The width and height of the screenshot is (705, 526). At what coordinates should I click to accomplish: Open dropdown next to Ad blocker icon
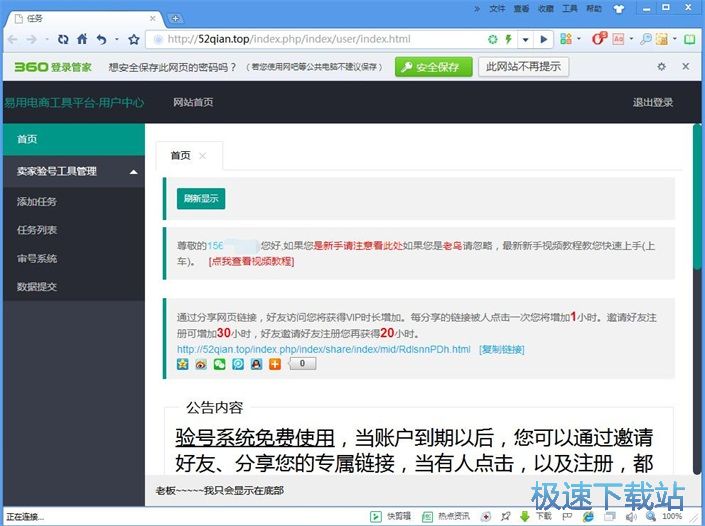(x=631, y=39)
